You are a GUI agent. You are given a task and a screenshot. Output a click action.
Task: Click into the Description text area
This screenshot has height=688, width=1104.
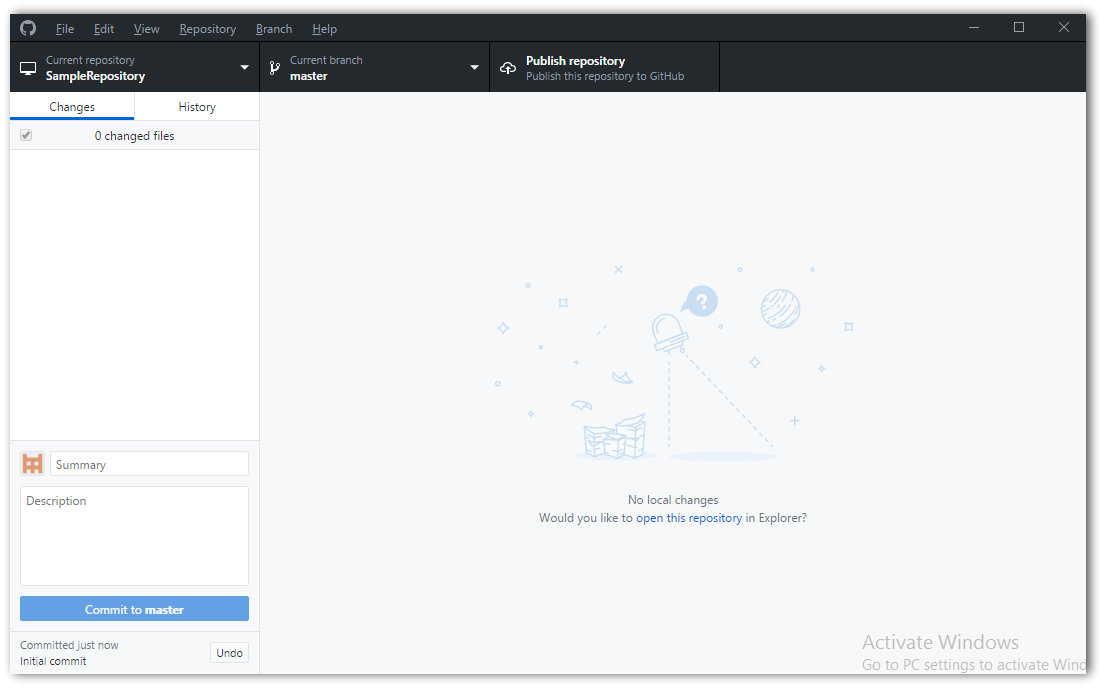click(134, 535)
